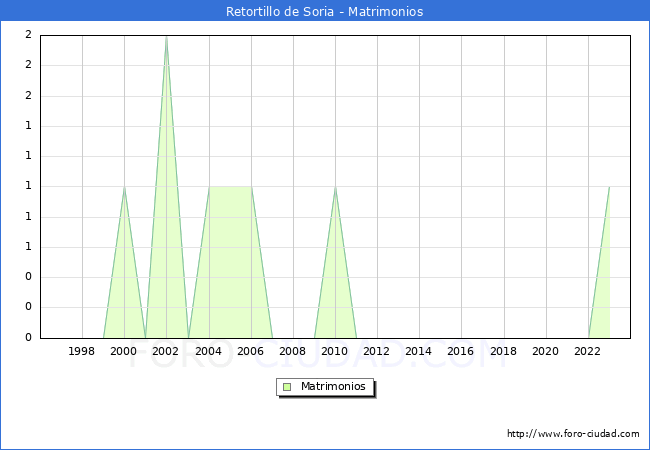Click the flat plateau area between 2004 and 2006
Image resolution: width=650 pixels, height=450 pixels.
point(230,262)
